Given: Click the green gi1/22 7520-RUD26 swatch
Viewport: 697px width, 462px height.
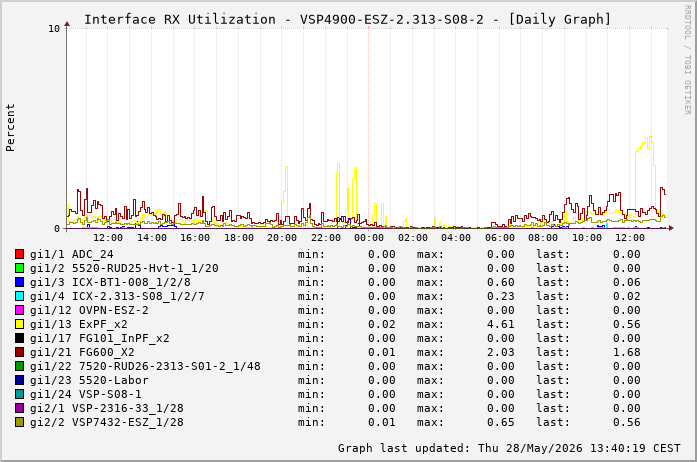Looking at the screenshot, I should point(19,366).
